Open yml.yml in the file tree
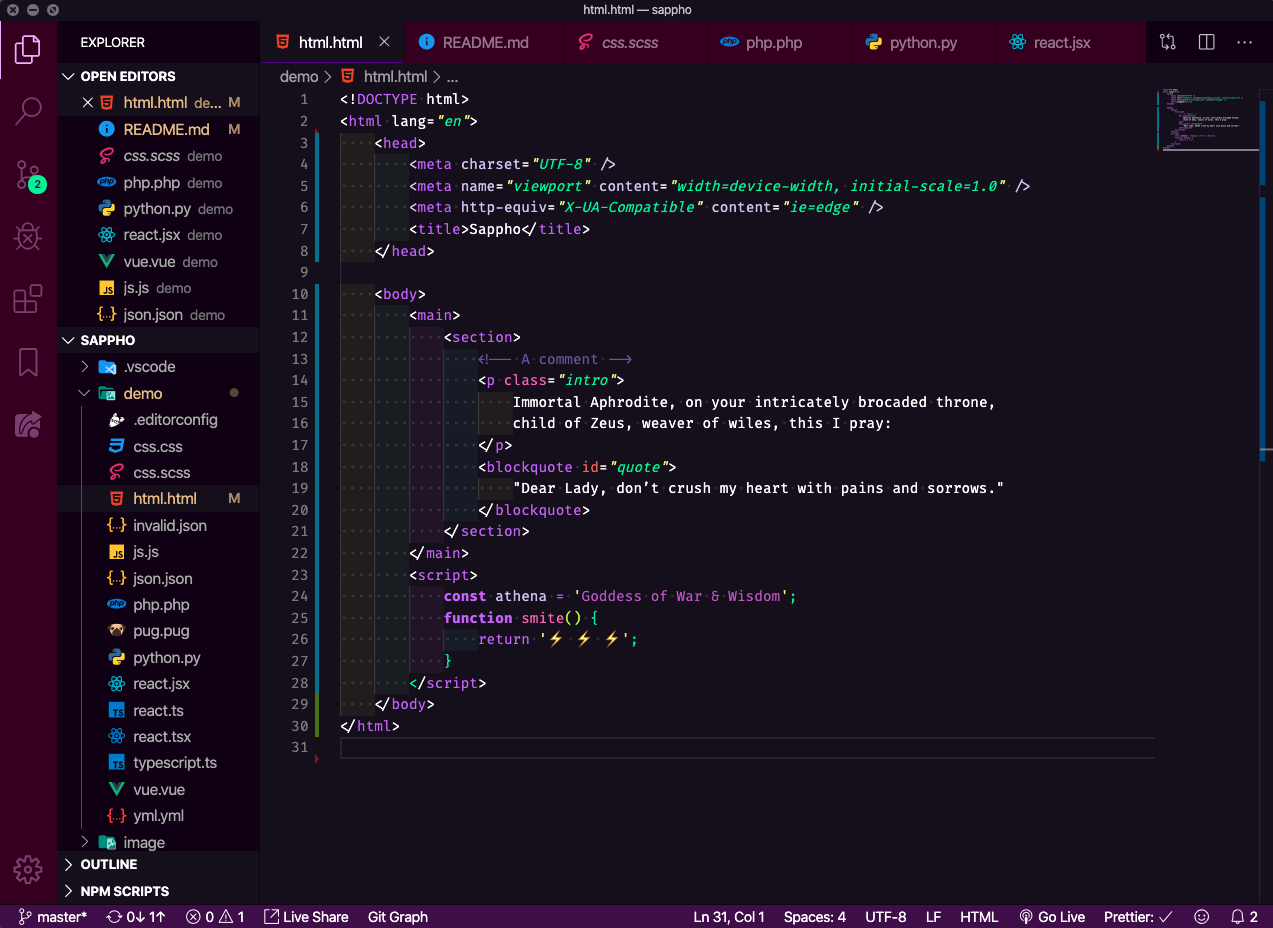1273x928 pixels. (x=158, y=815)
